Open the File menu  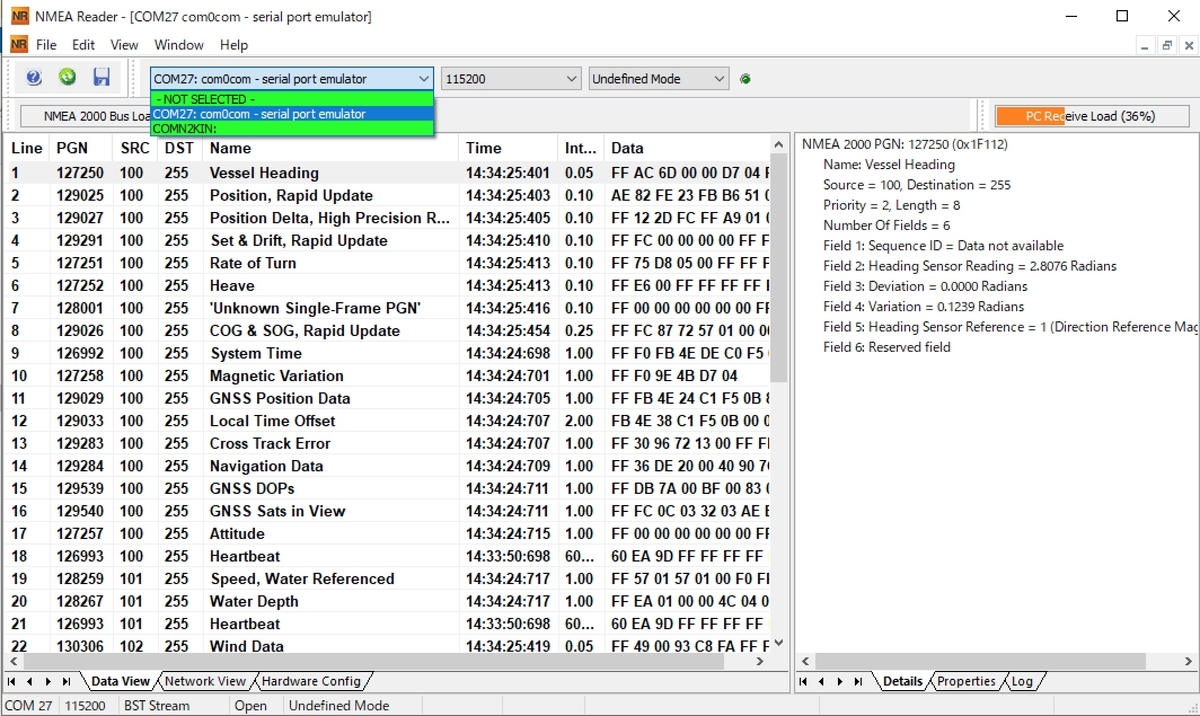pos(46,45)
